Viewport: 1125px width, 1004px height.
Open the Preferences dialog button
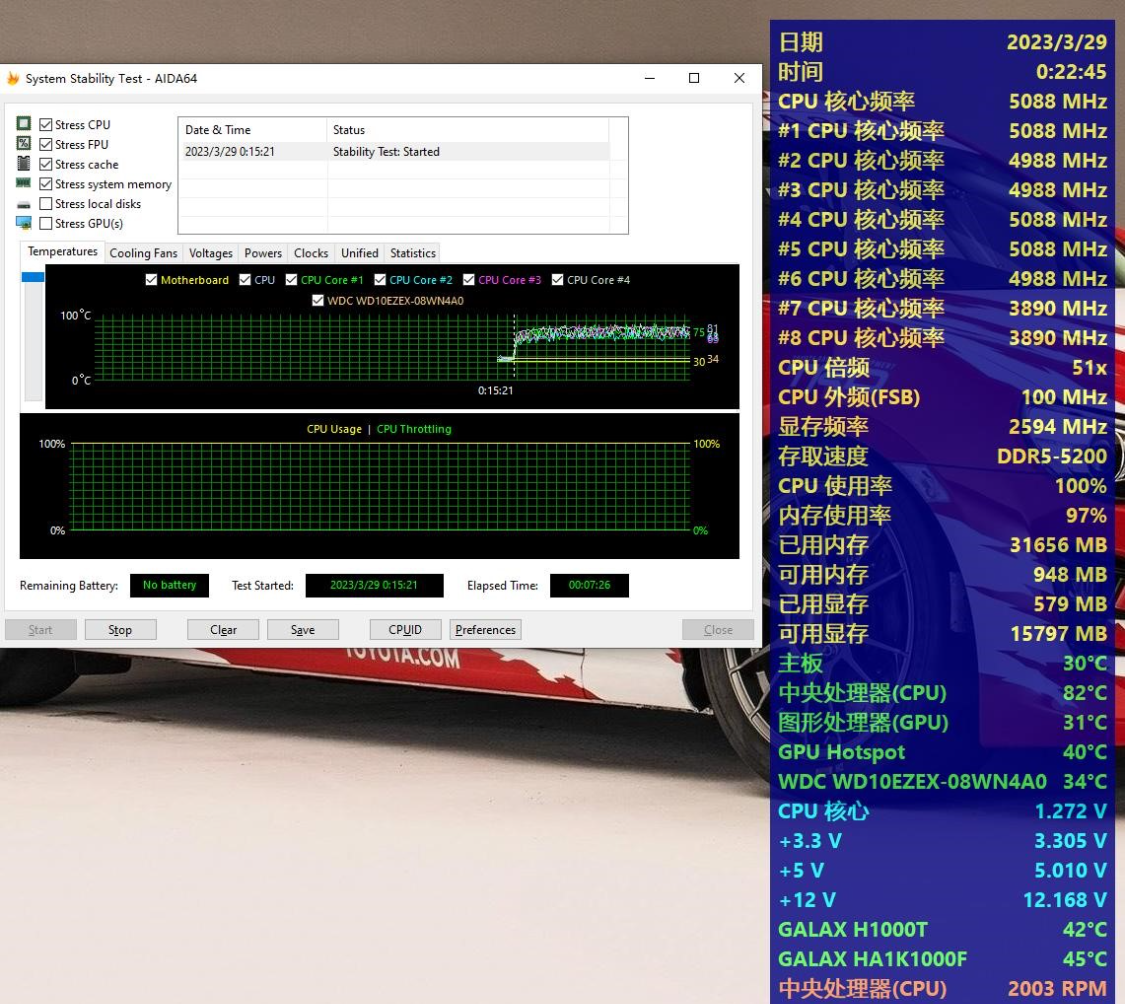(x=485, y=629)
